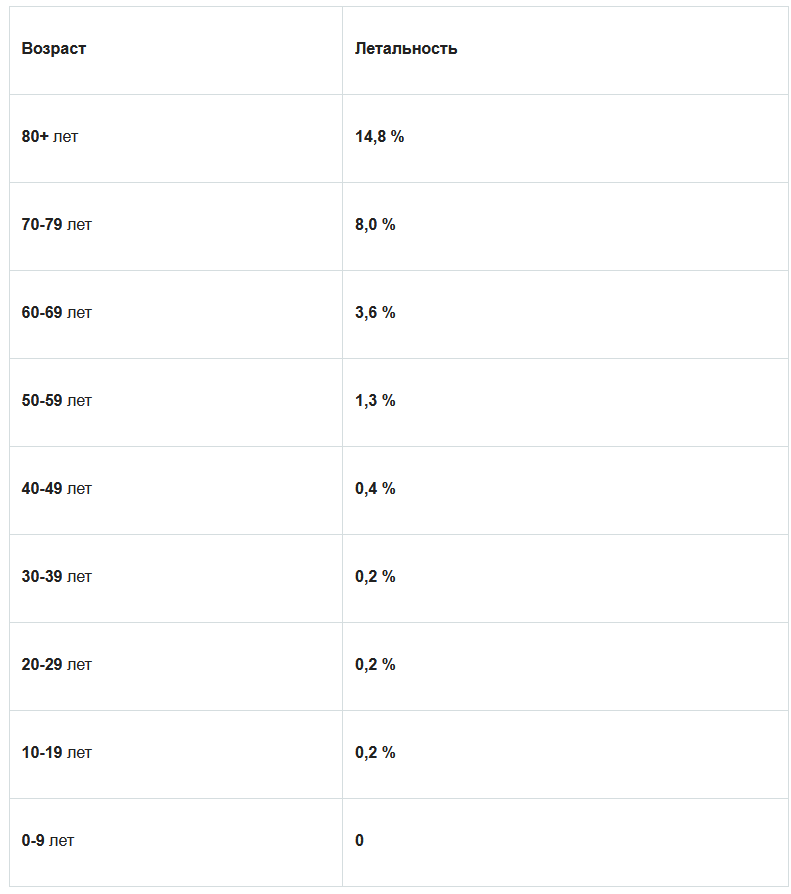Click the 0,4 % mortality value
The image size is (791, 894).
coord(375,489)
